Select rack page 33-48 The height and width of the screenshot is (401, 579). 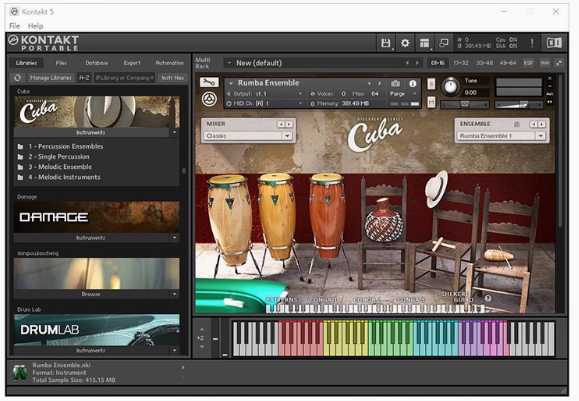click(x=484, y=63)
